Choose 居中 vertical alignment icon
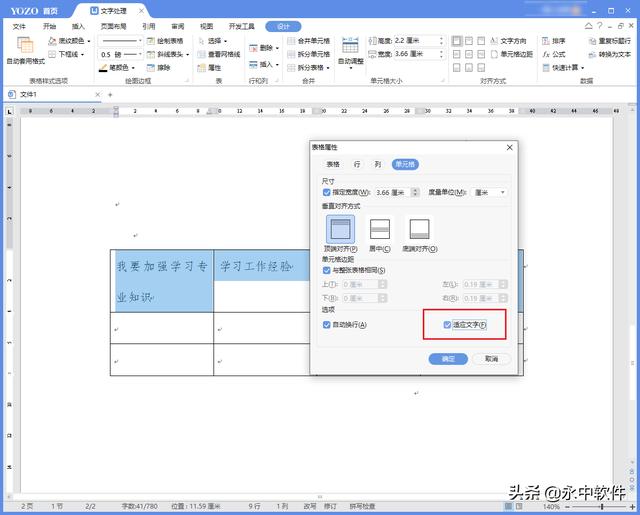Screen dimensions: 640x515 [380, 232]
